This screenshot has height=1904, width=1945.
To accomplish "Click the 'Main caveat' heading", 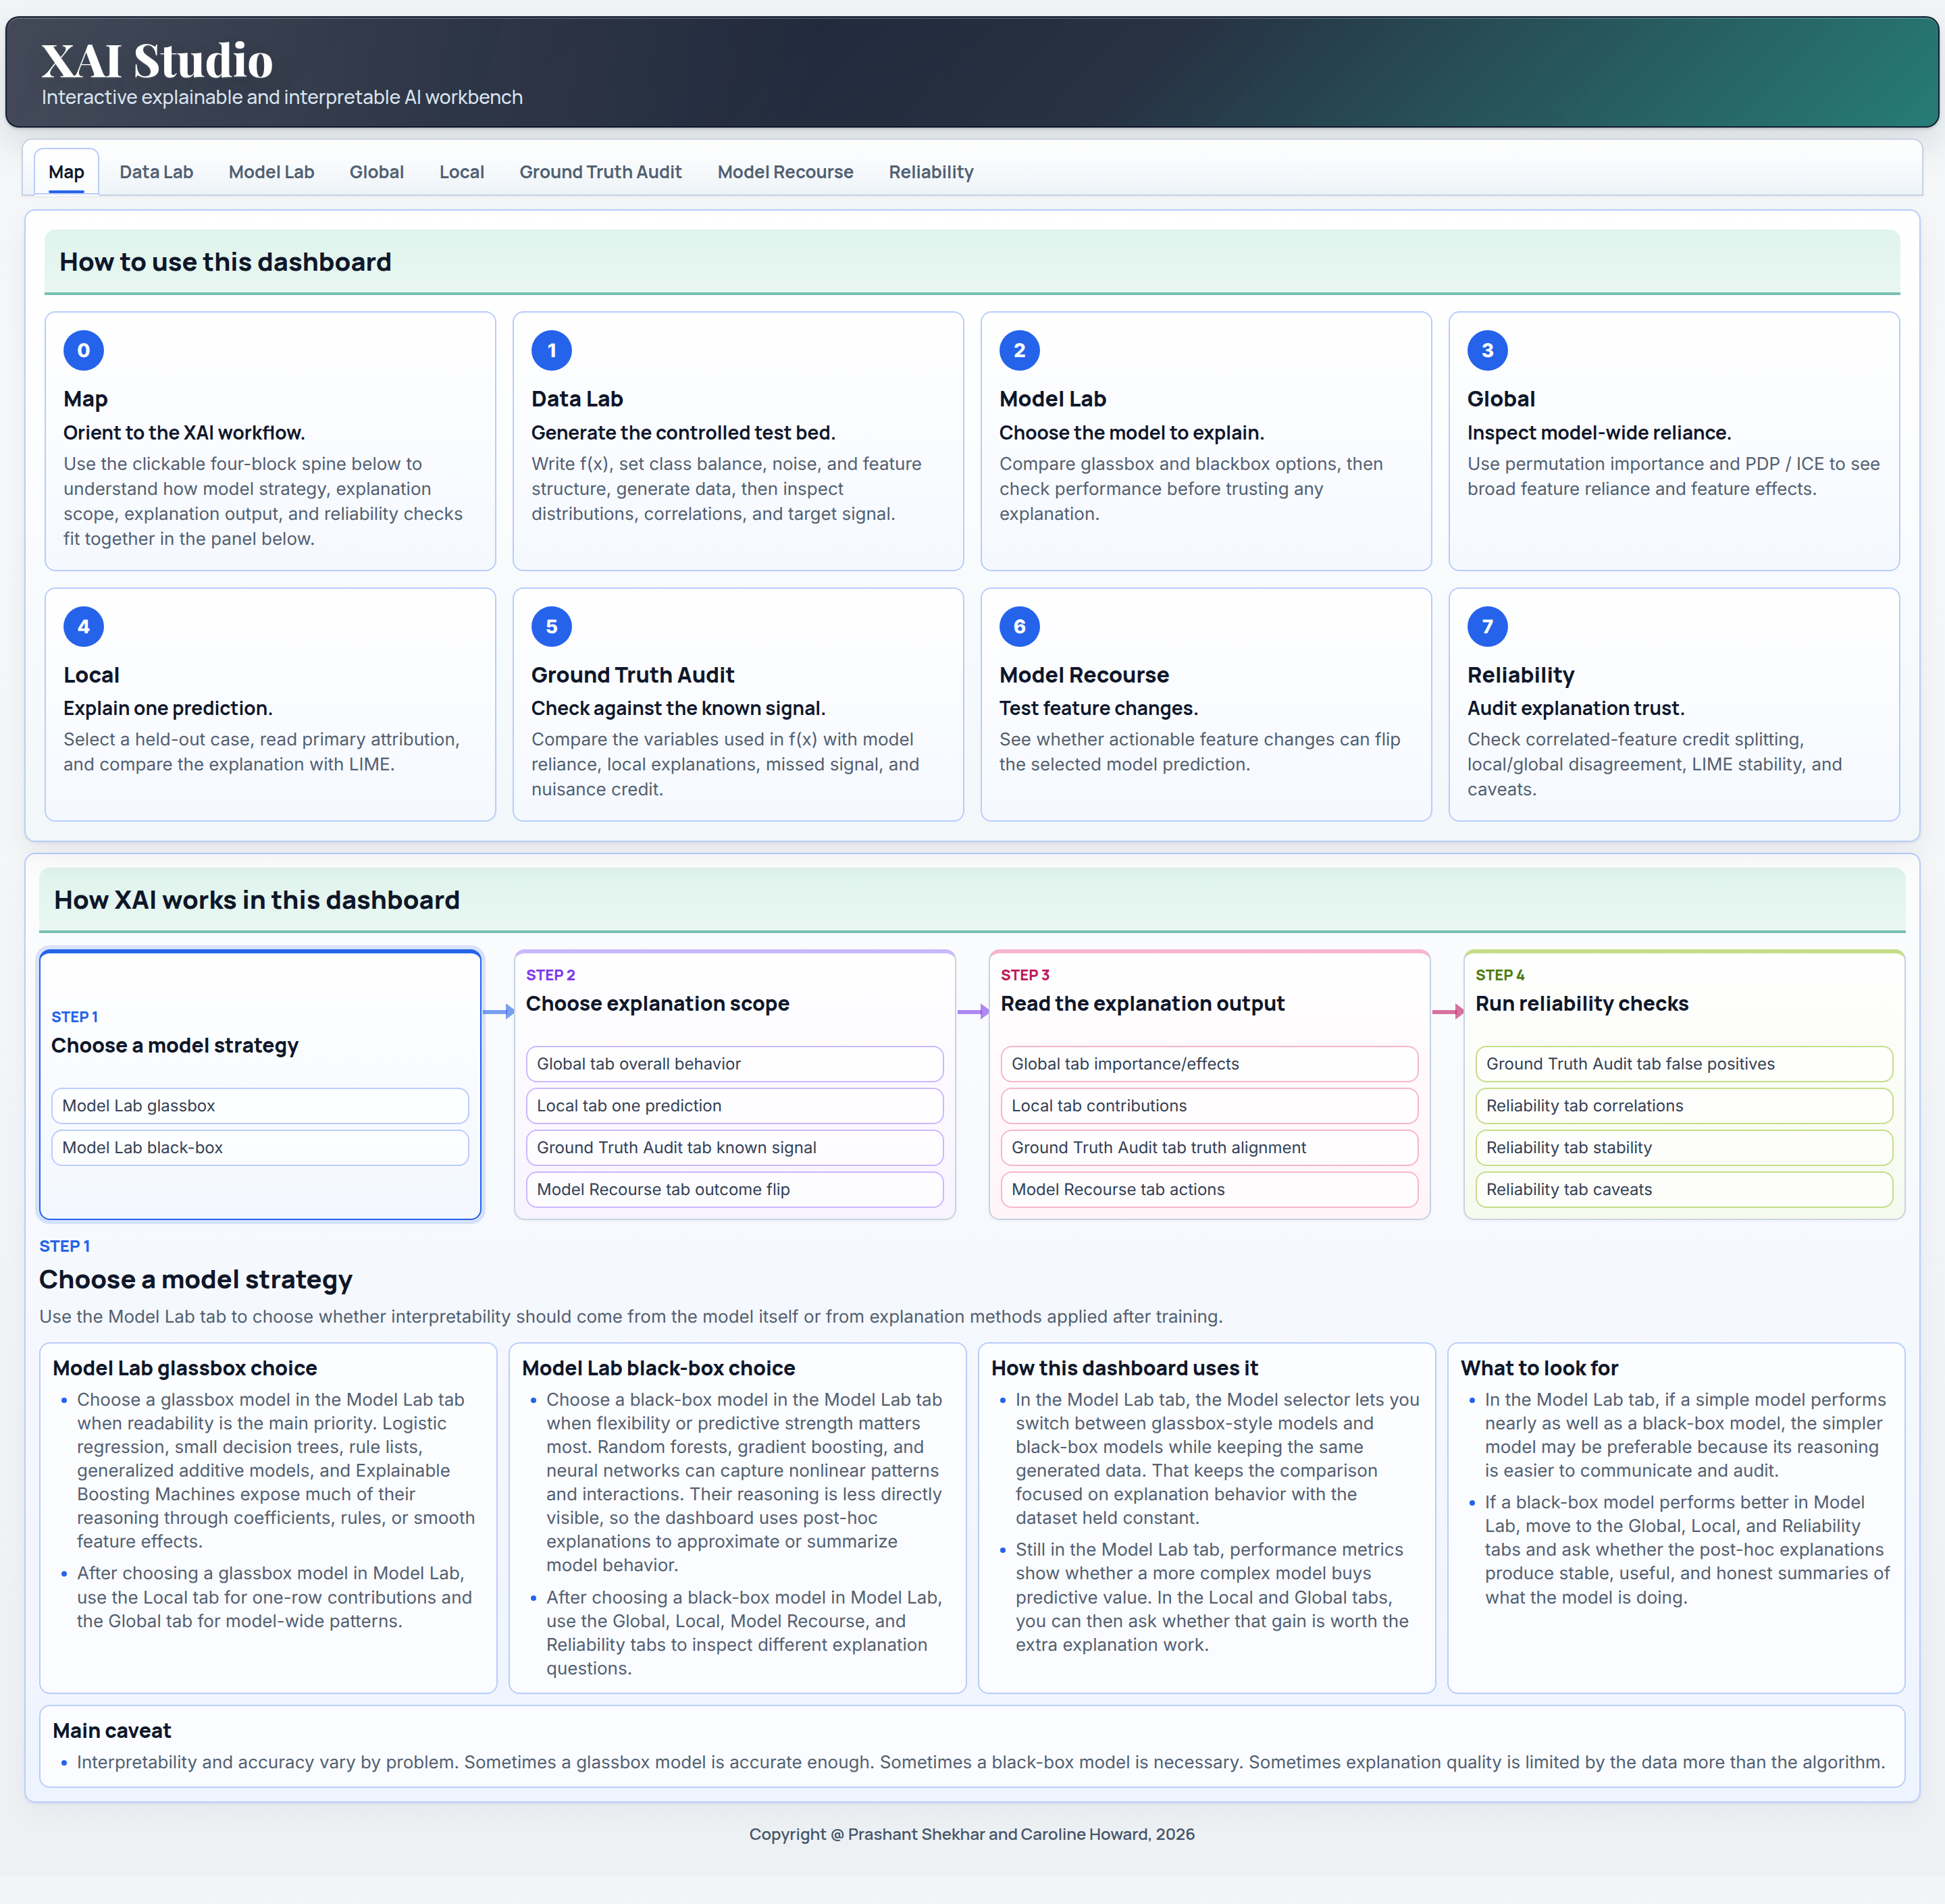I will [x=112, y=1731].
